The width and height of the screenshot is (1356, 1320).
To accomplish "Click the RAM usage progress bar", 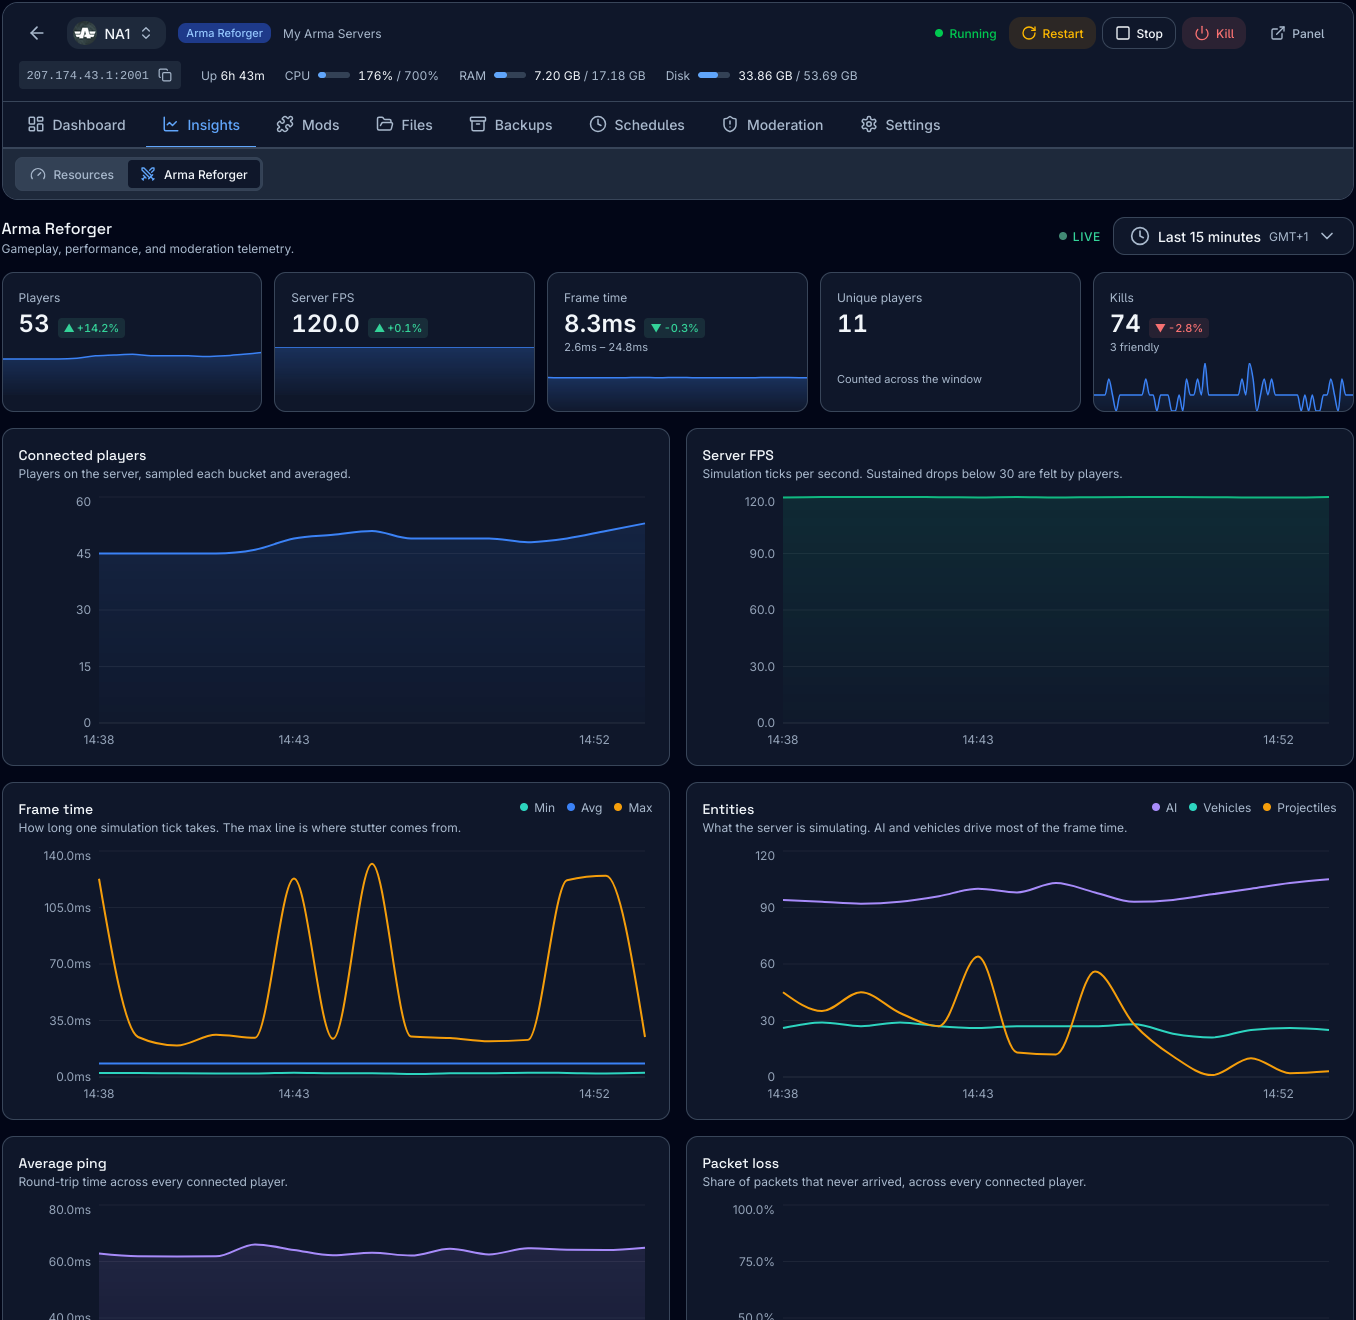I will 510,75.
